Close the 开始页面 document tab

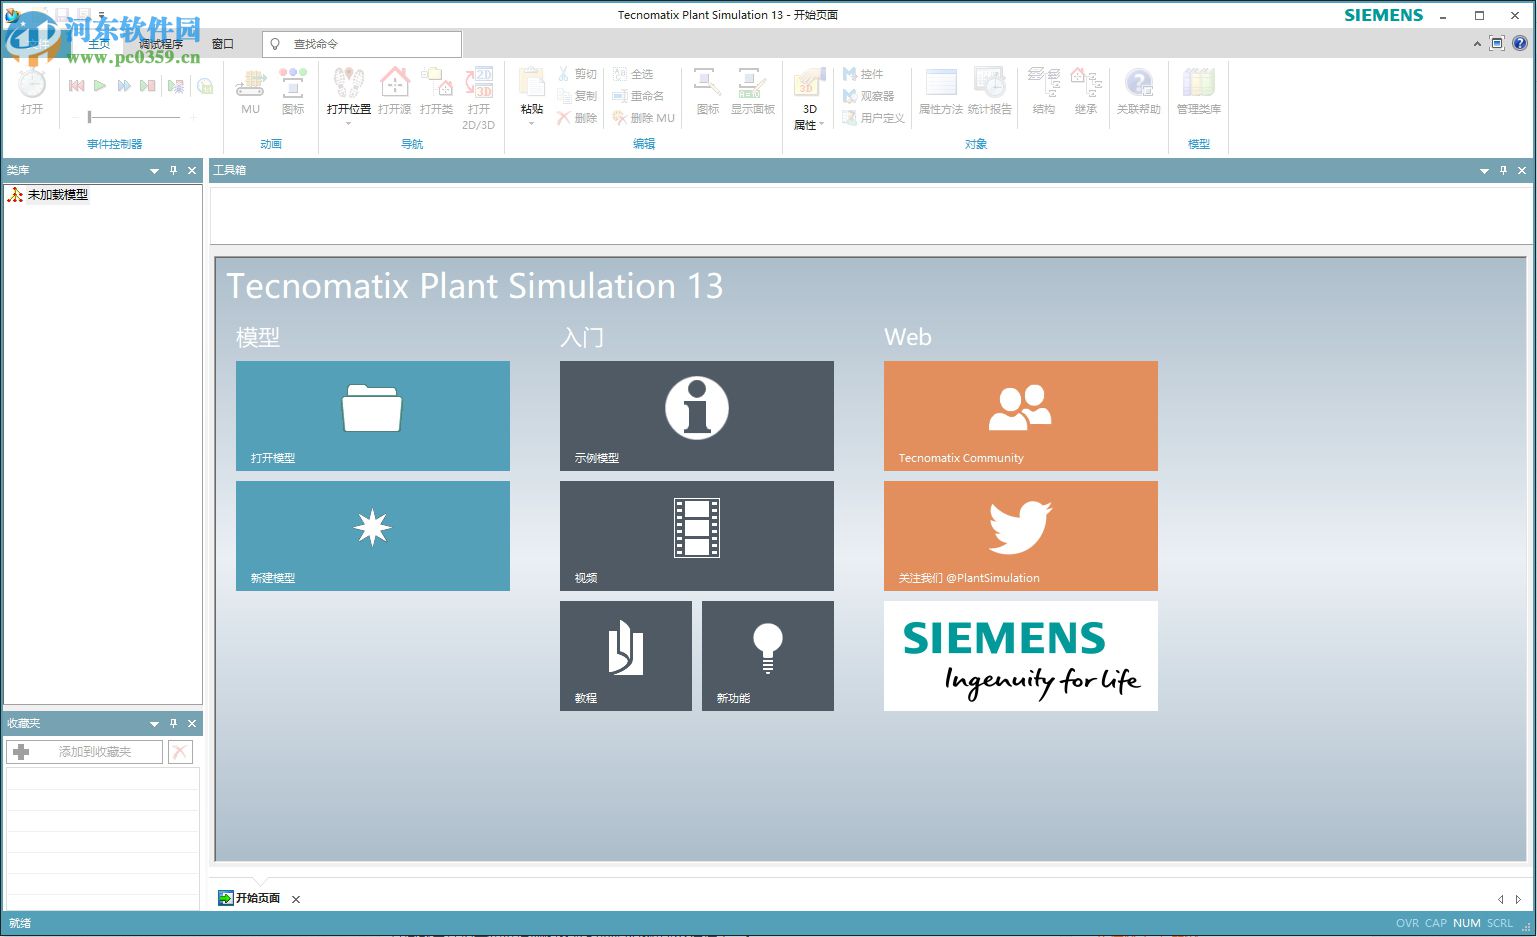coord(296,899)
